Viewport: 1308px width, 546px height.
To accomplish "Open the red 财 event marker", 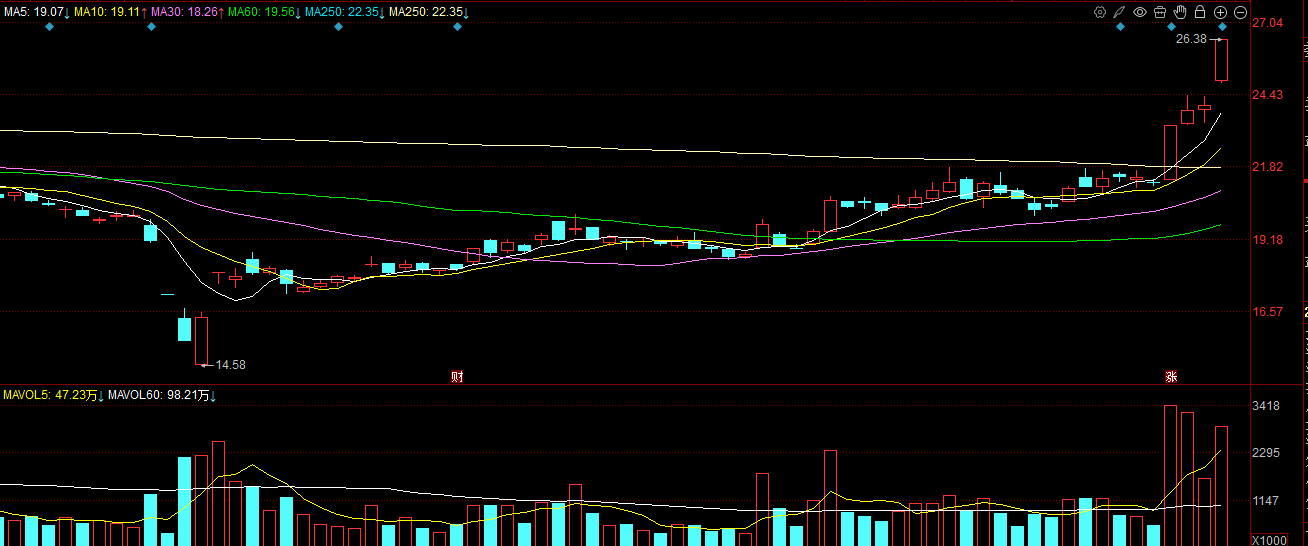I will pyautogui.click(x=457, y=377).
